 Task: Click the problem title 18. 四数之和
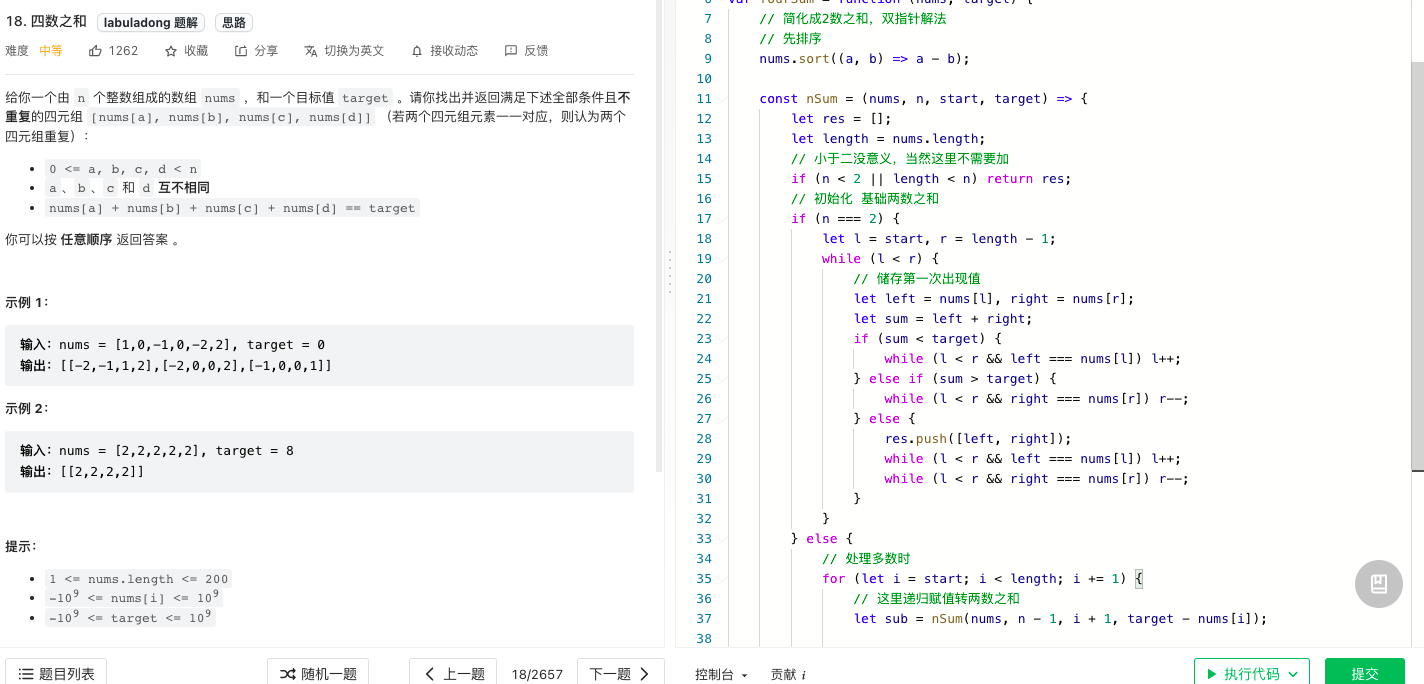click(x=46, y=22)
